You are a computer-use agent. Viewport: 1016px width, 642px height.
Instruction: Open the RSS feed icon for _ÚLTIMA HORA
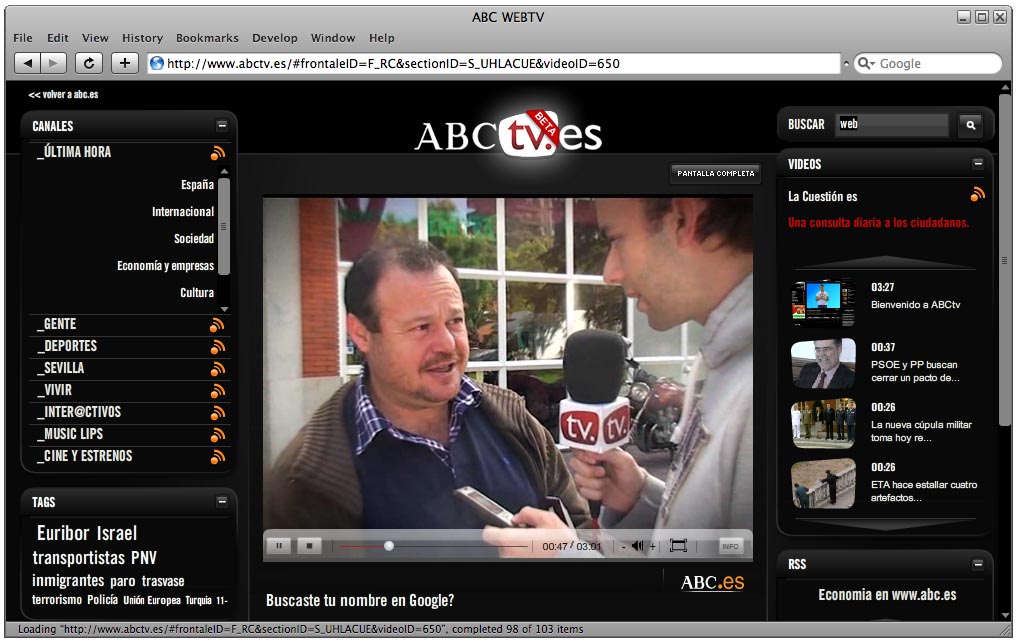tap(218, 153)
